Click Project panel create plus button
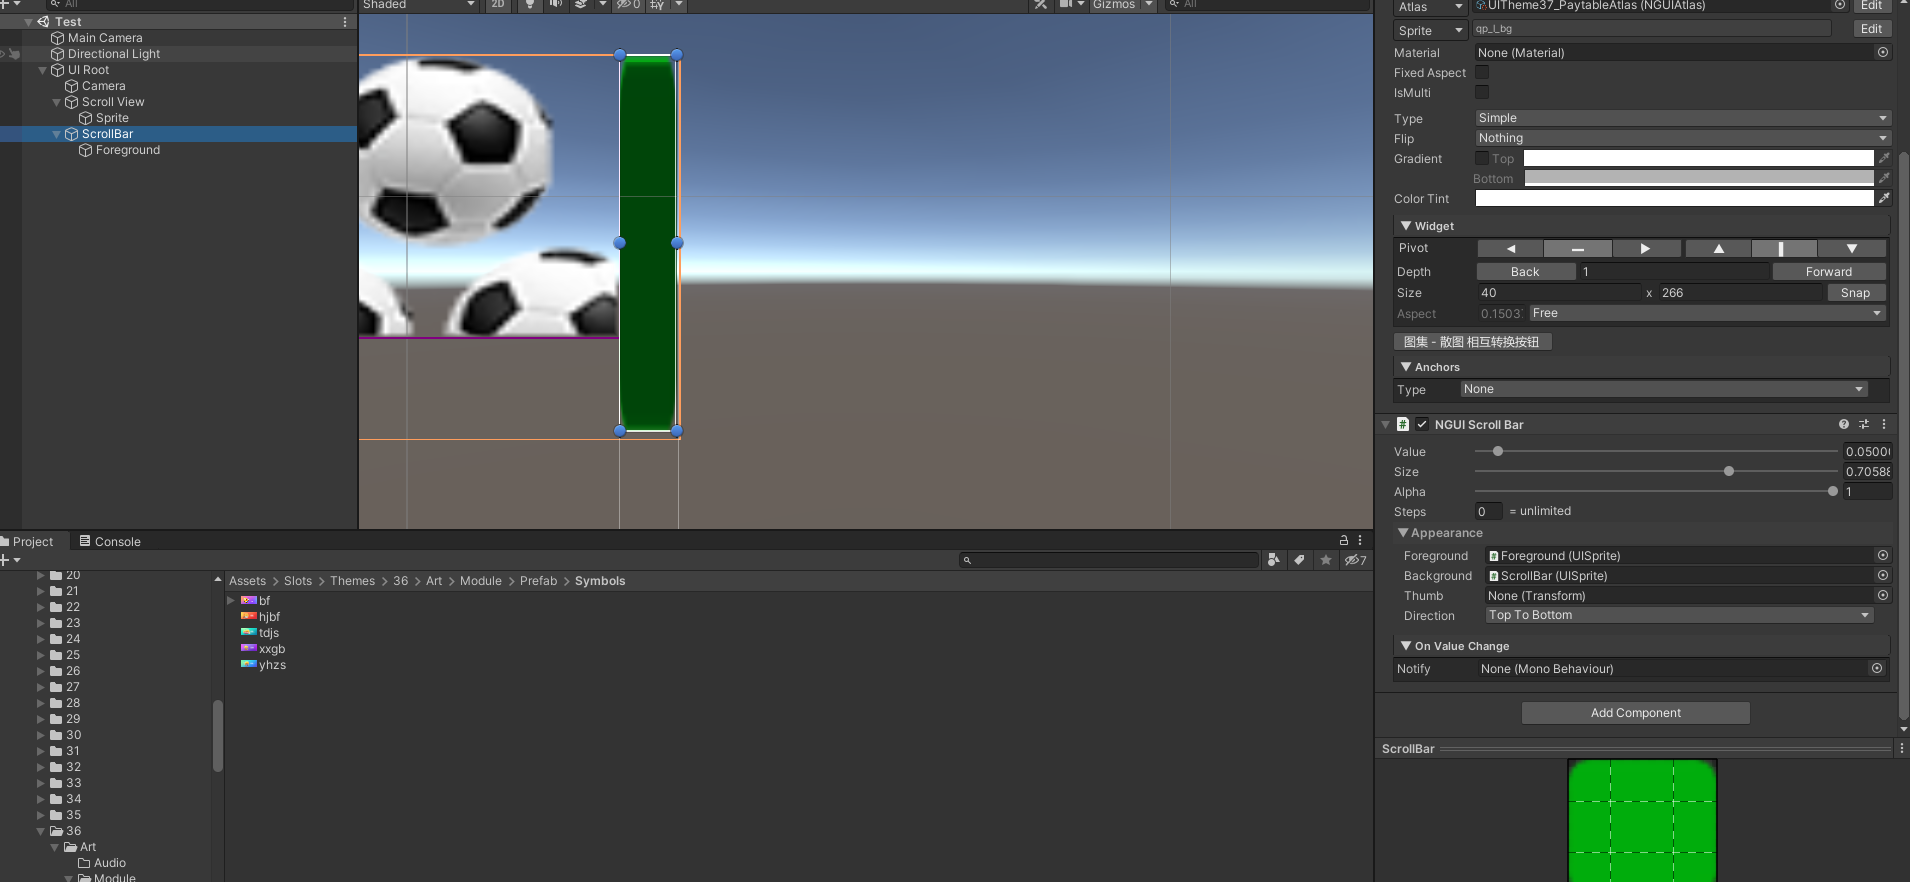 [10, 560]
